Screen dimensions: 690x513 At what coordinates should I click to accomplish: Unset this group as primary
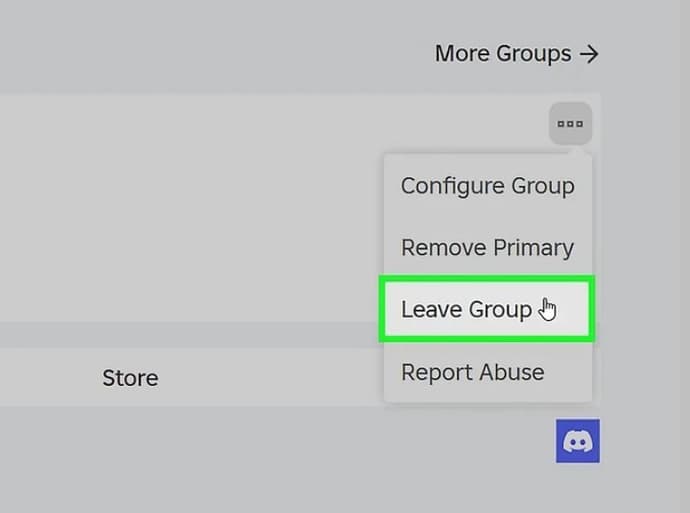pos(487,248)
